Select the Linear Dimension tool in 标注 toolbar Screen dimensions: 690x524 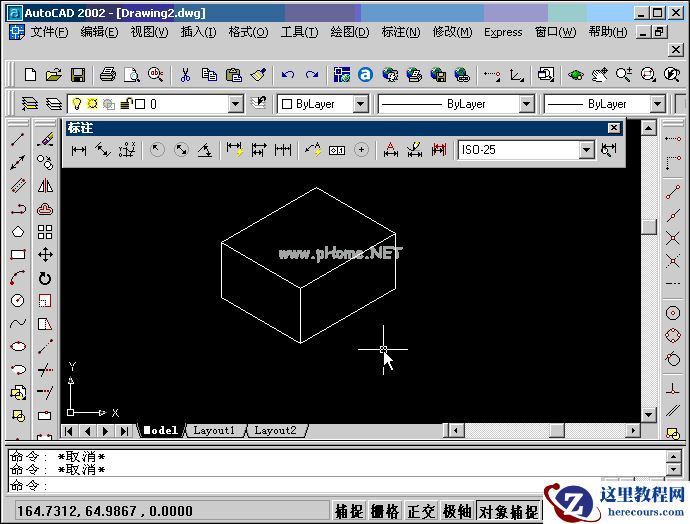79,150
